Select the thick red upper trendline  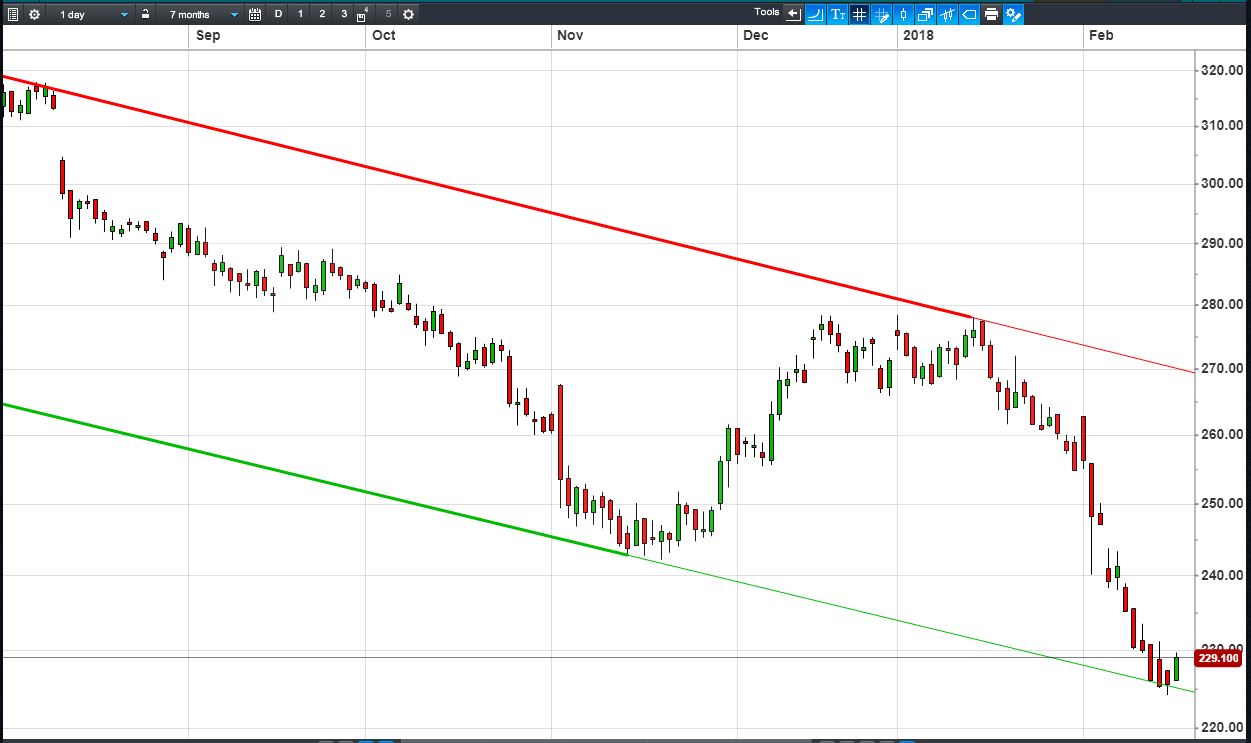click(488, 197)
